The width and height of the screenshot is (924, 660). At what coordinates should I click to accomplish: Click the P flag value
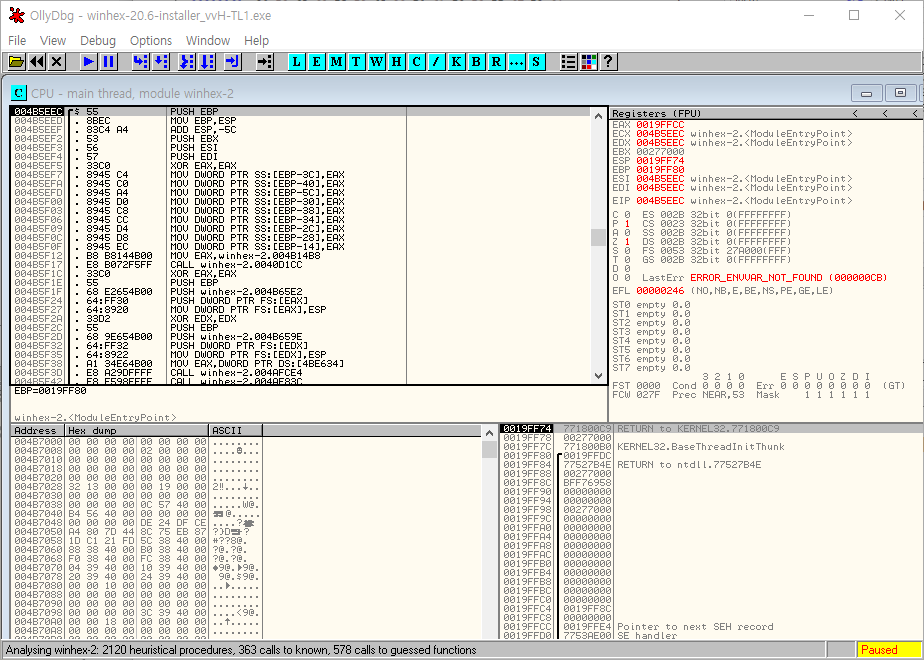pyautogui.click(x=627, y=224)
